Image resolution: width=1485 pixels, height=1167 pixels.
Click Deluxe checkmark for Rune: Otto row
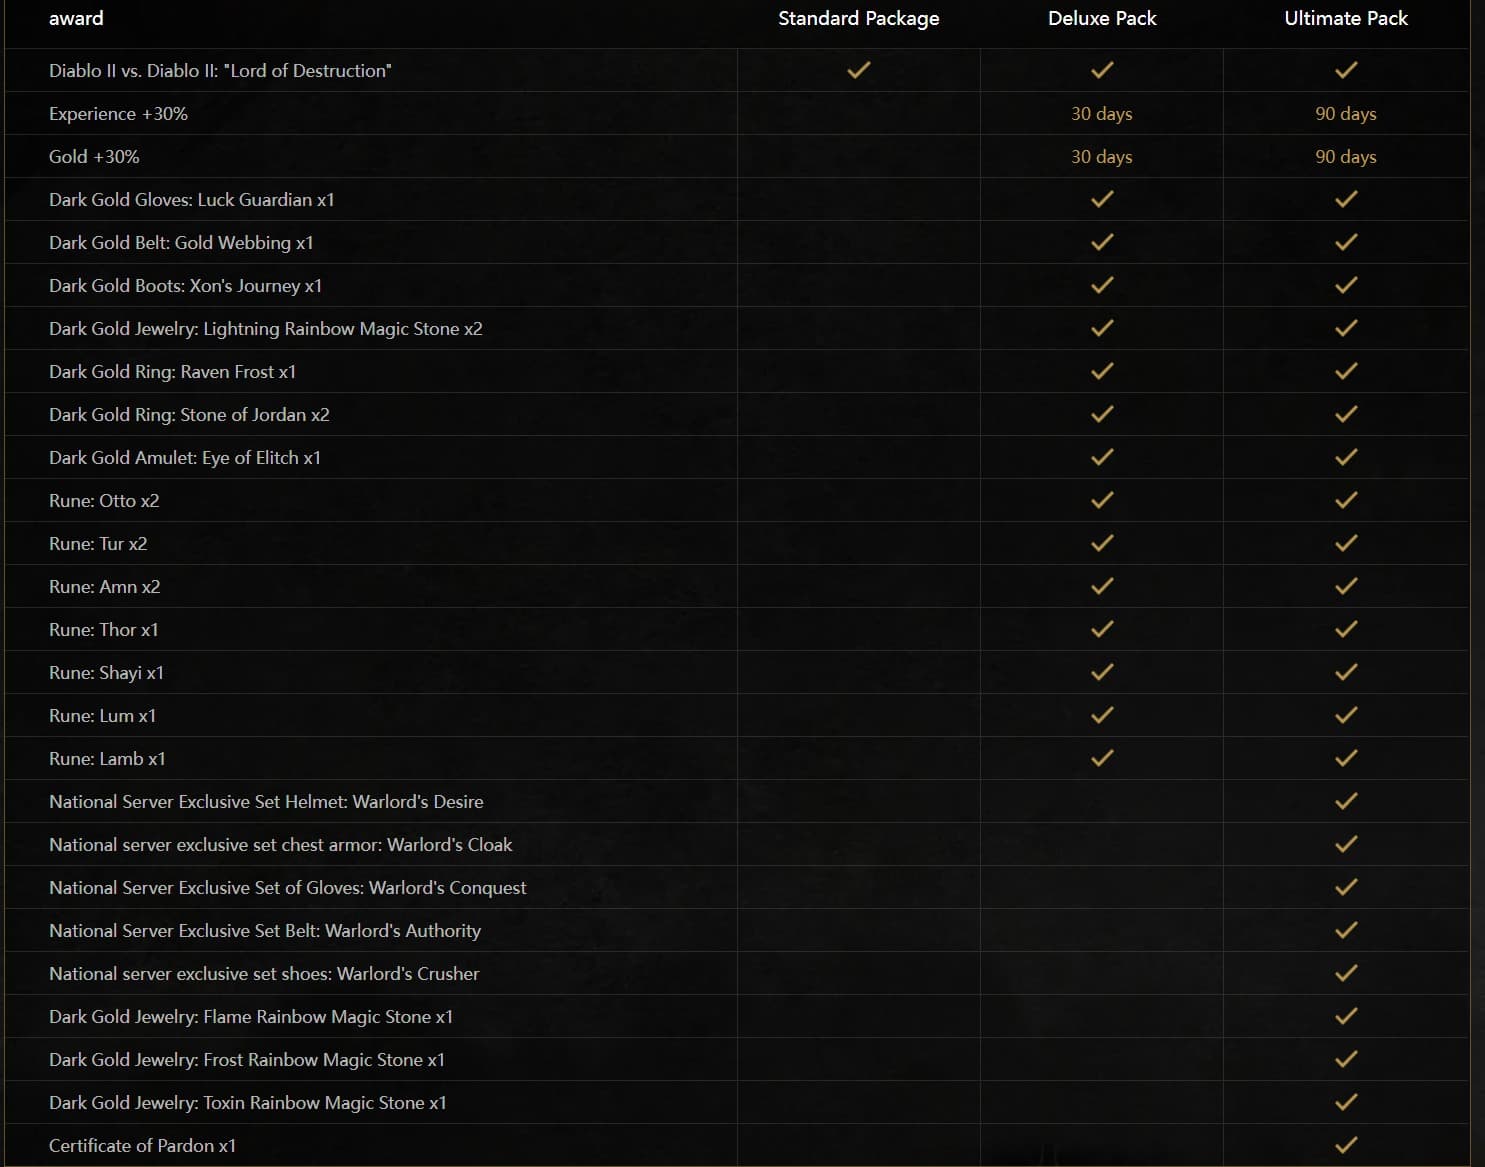[1102, 500]
